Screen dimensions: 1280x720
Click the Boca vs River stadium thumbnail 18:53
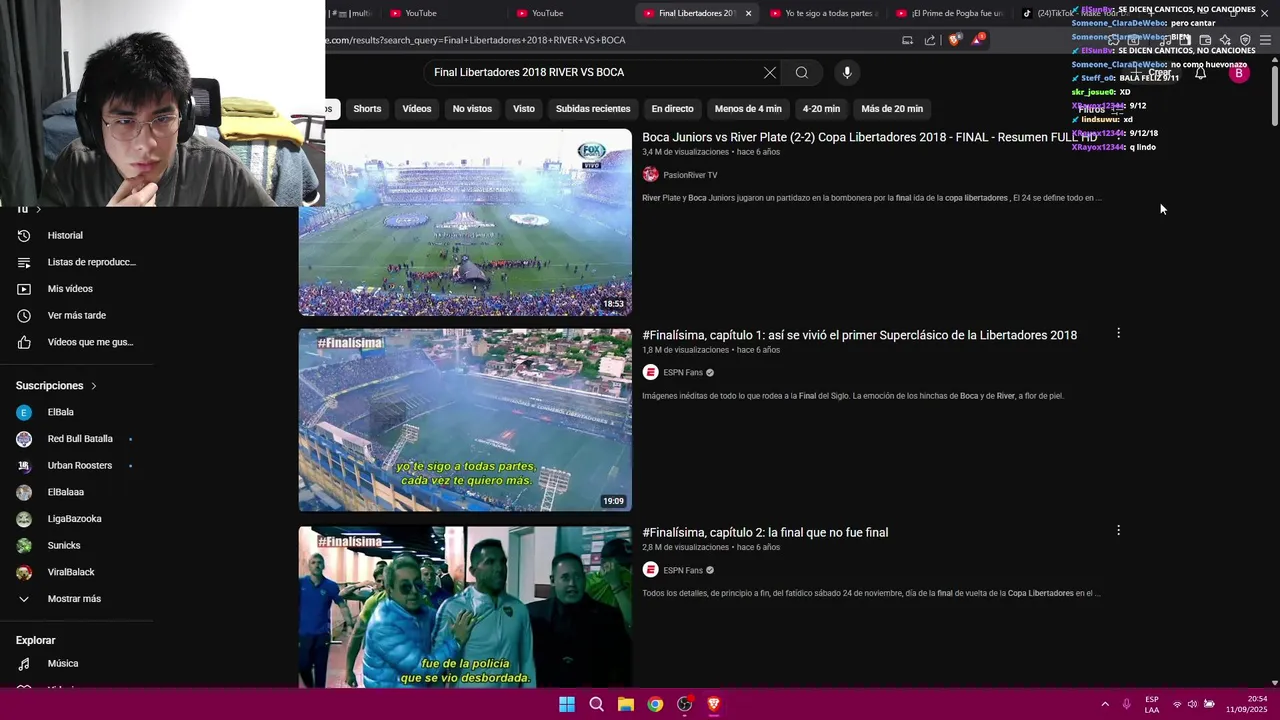(465, 222)
